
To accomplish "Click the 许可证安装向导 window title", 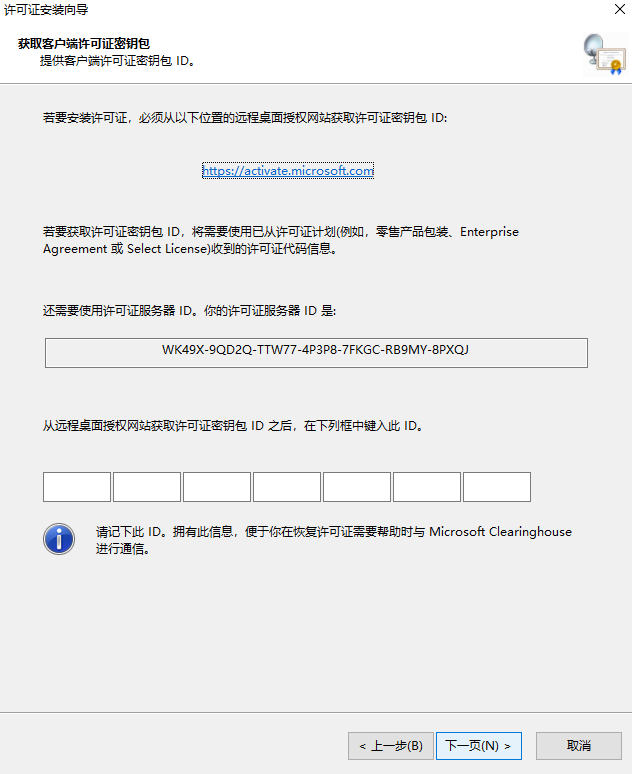I will (46, 10).
